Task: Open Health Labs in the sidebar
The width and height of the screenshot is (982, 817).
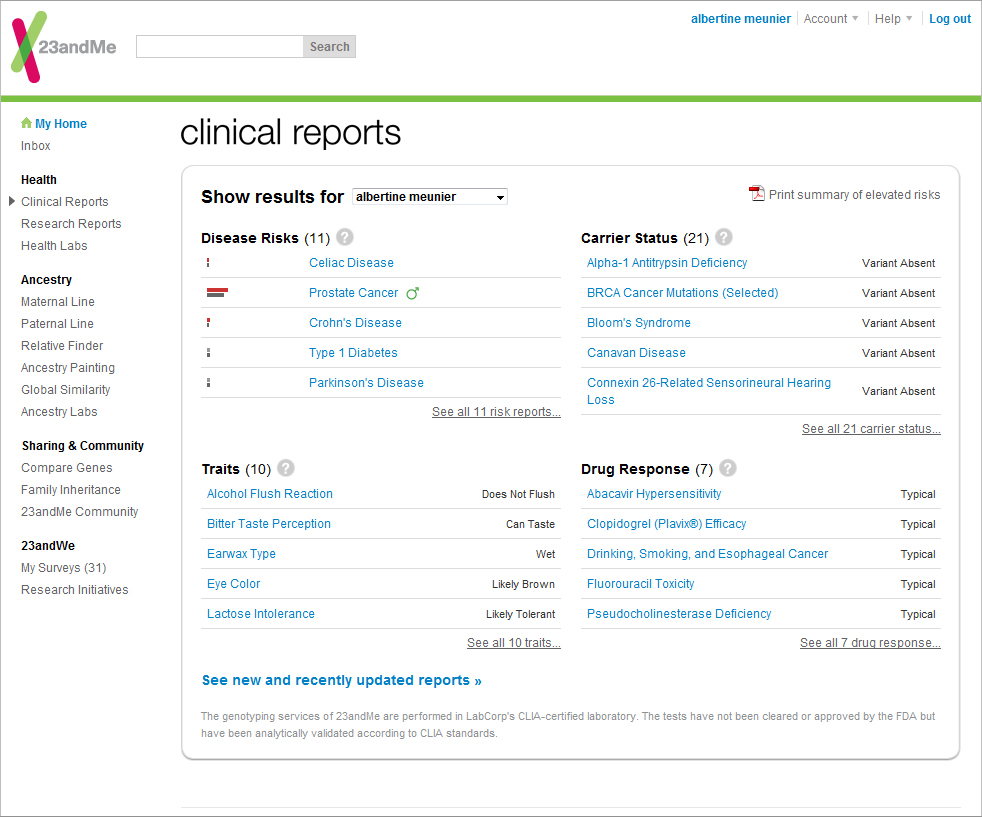Action: point(54,245)
